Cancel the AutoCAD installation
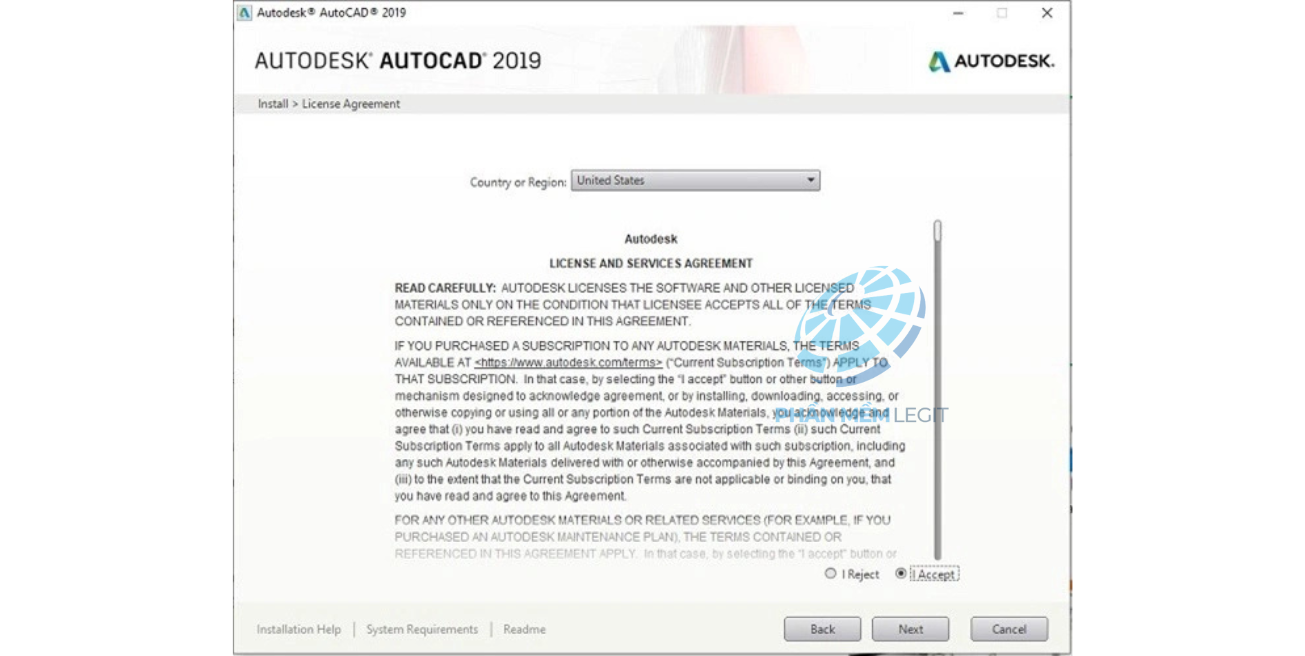 point(1009,629)
